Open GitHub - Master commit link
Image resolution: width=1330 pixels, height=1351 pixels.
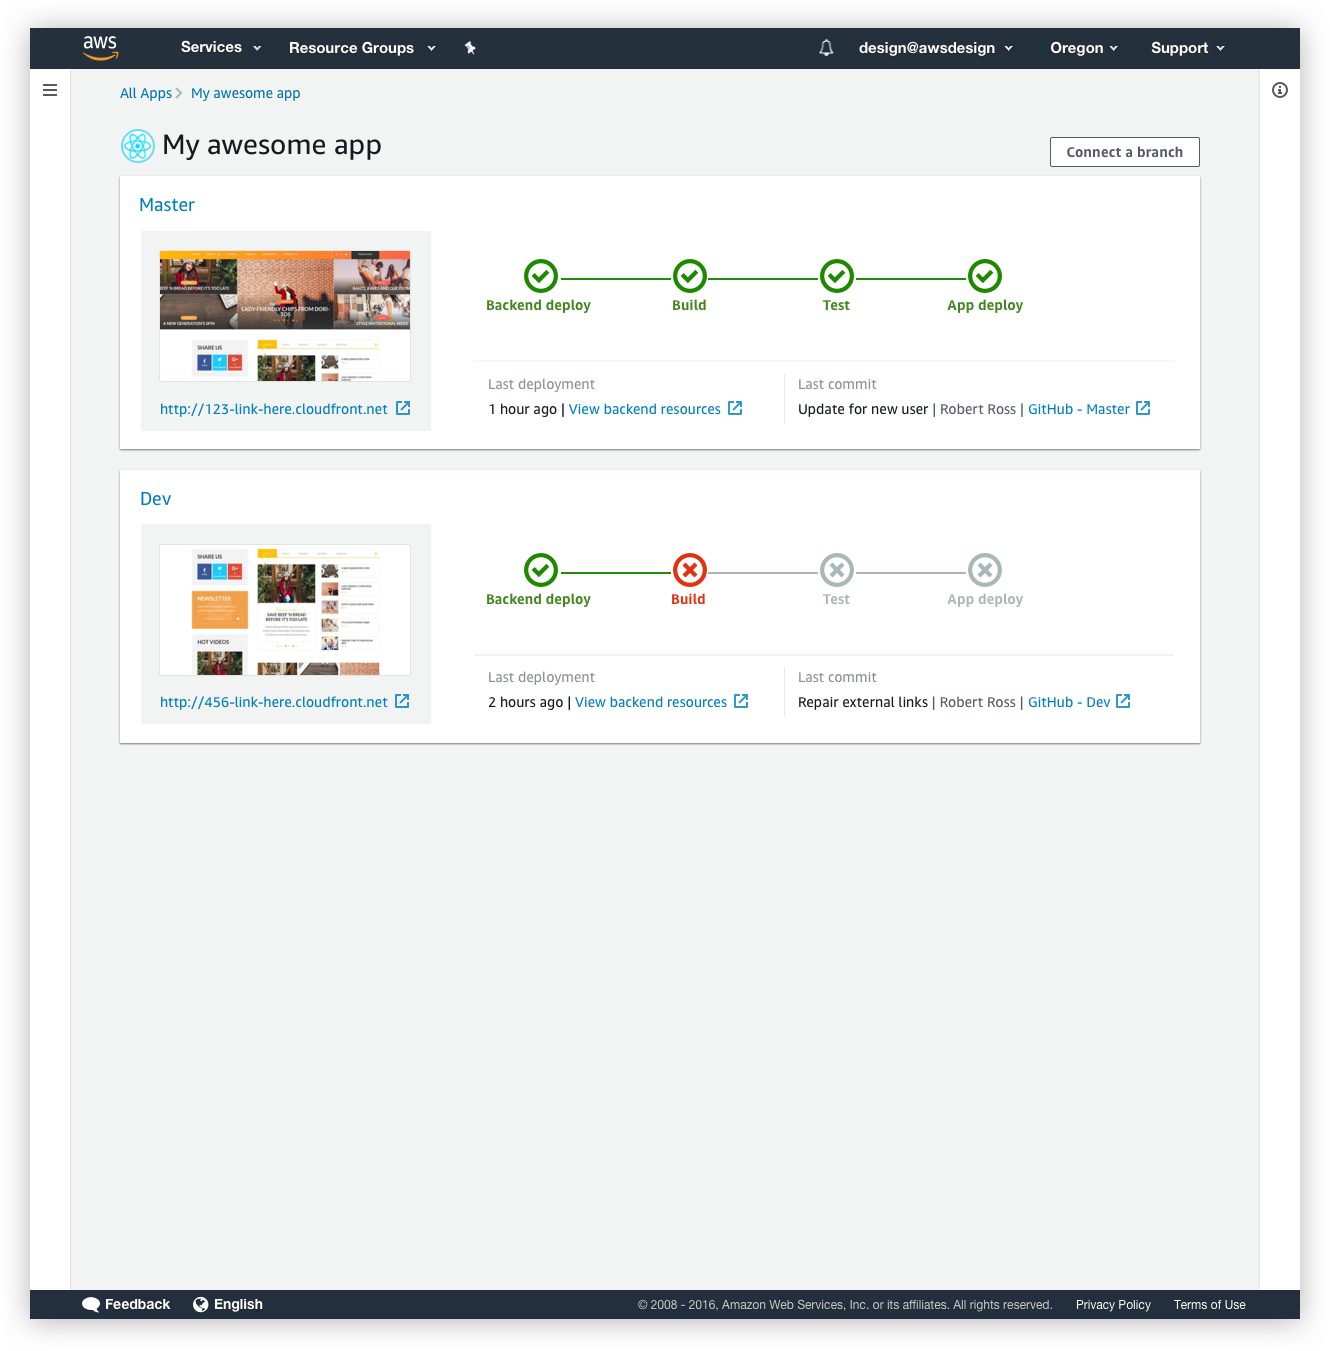pyautogui.click(x=1079, y=409)
